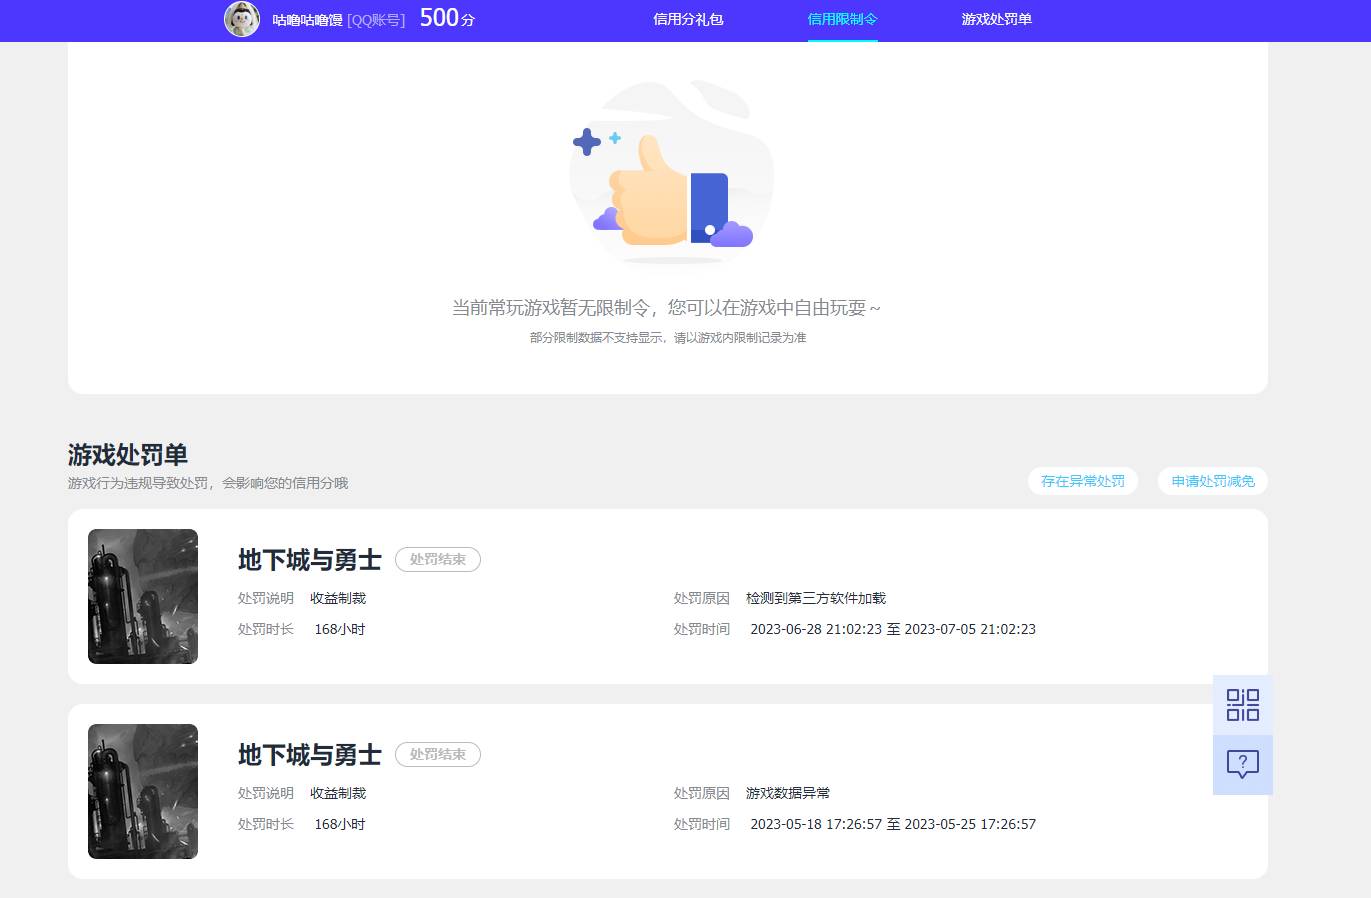Switch to the 信用分礼包 tab
This screenshot has height=898, width=1371.
(x=687, y=19)
